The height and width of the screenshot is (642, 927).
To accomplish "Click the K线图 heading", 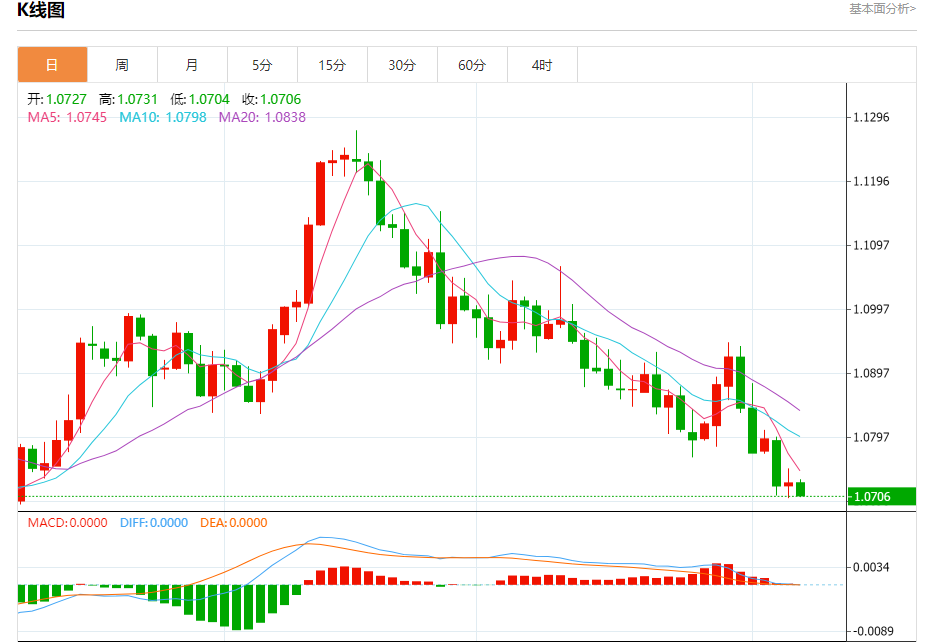I will click(40, 10).
